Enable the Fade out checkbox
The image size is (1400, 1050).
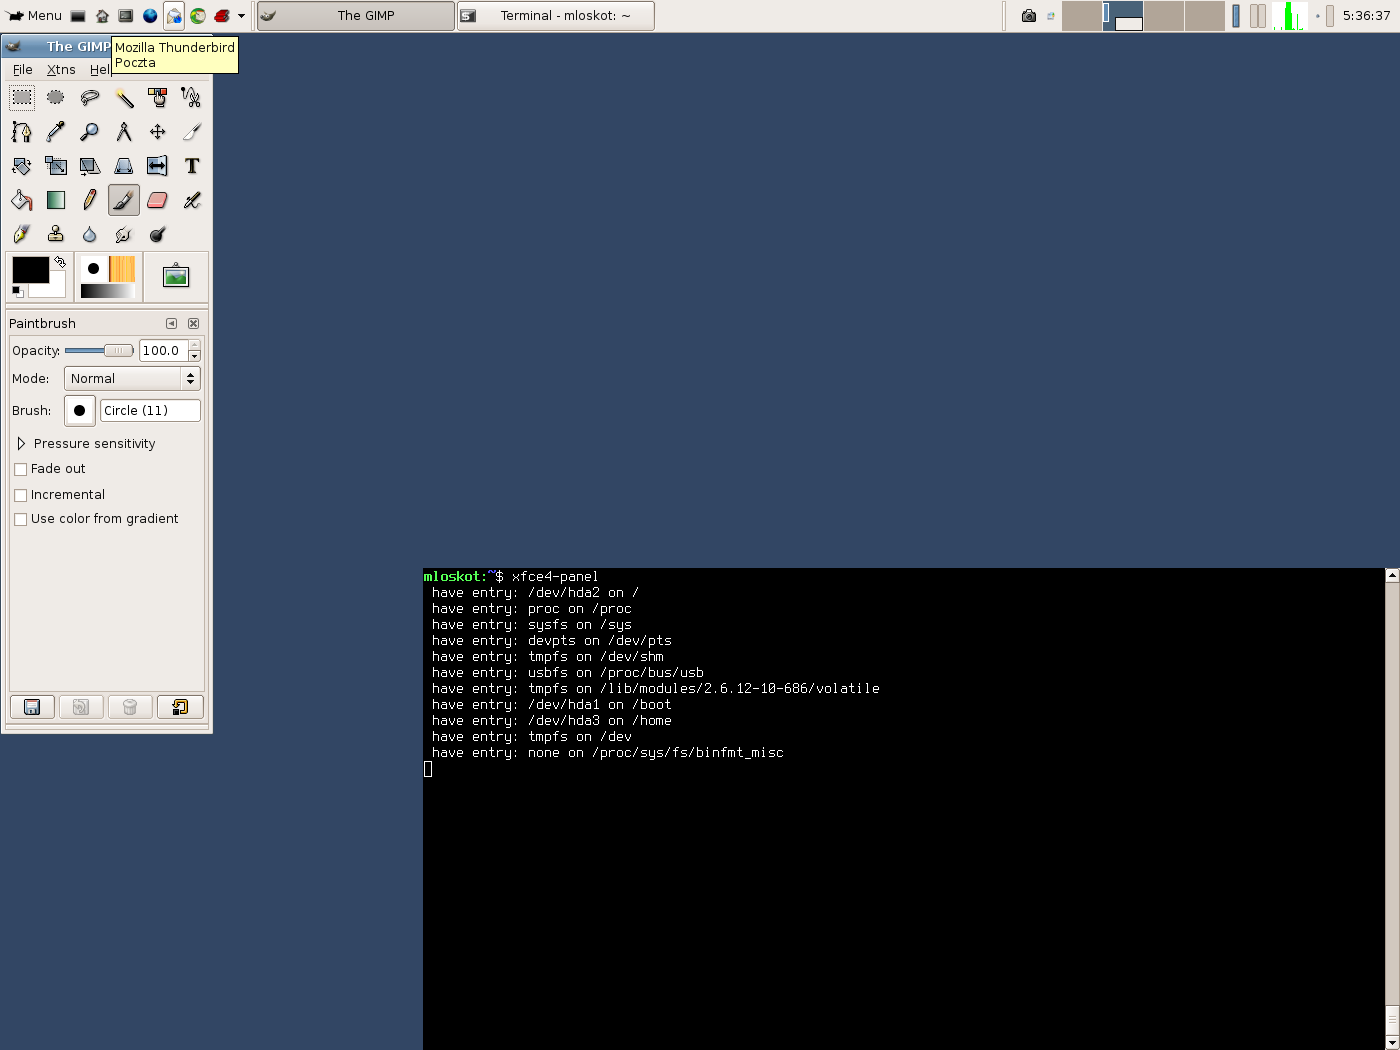[x=21, y=470]
